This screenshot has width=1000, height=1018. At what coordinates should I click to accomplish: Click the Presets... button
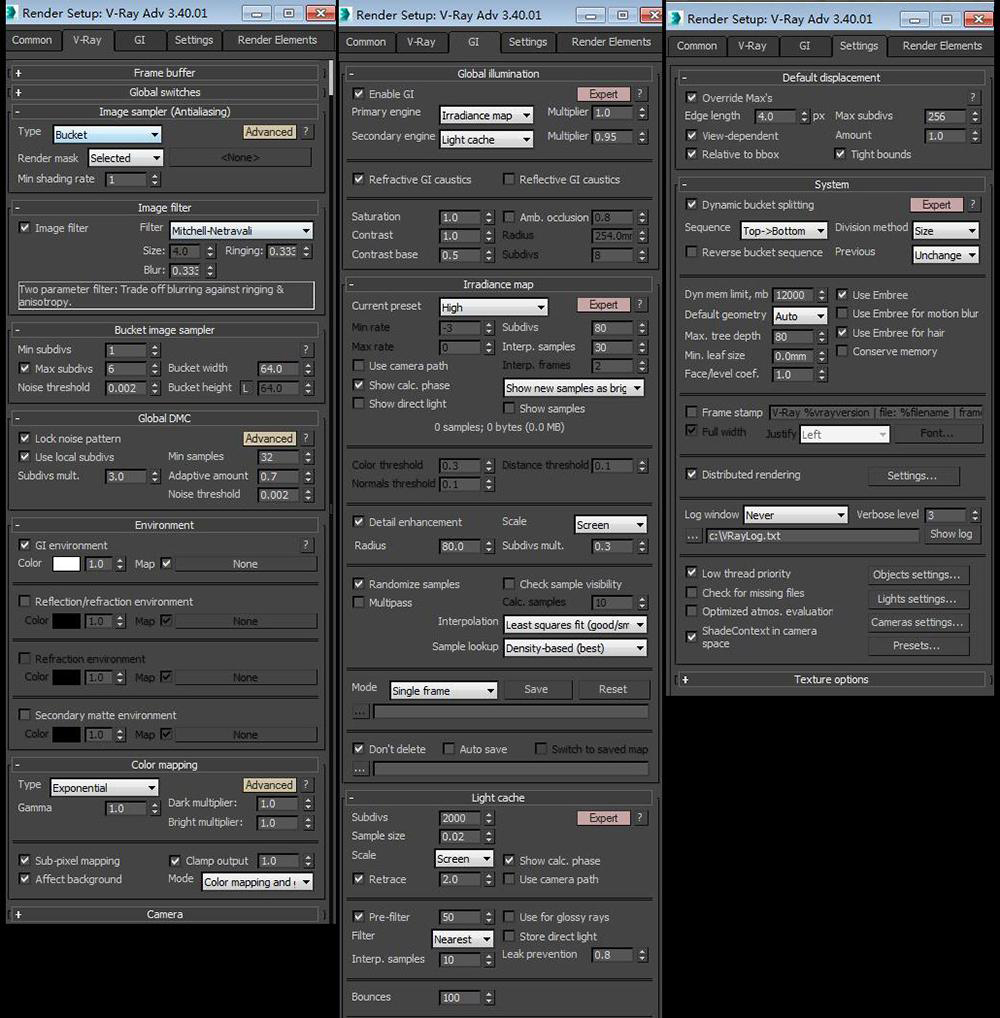coord(916,646)
